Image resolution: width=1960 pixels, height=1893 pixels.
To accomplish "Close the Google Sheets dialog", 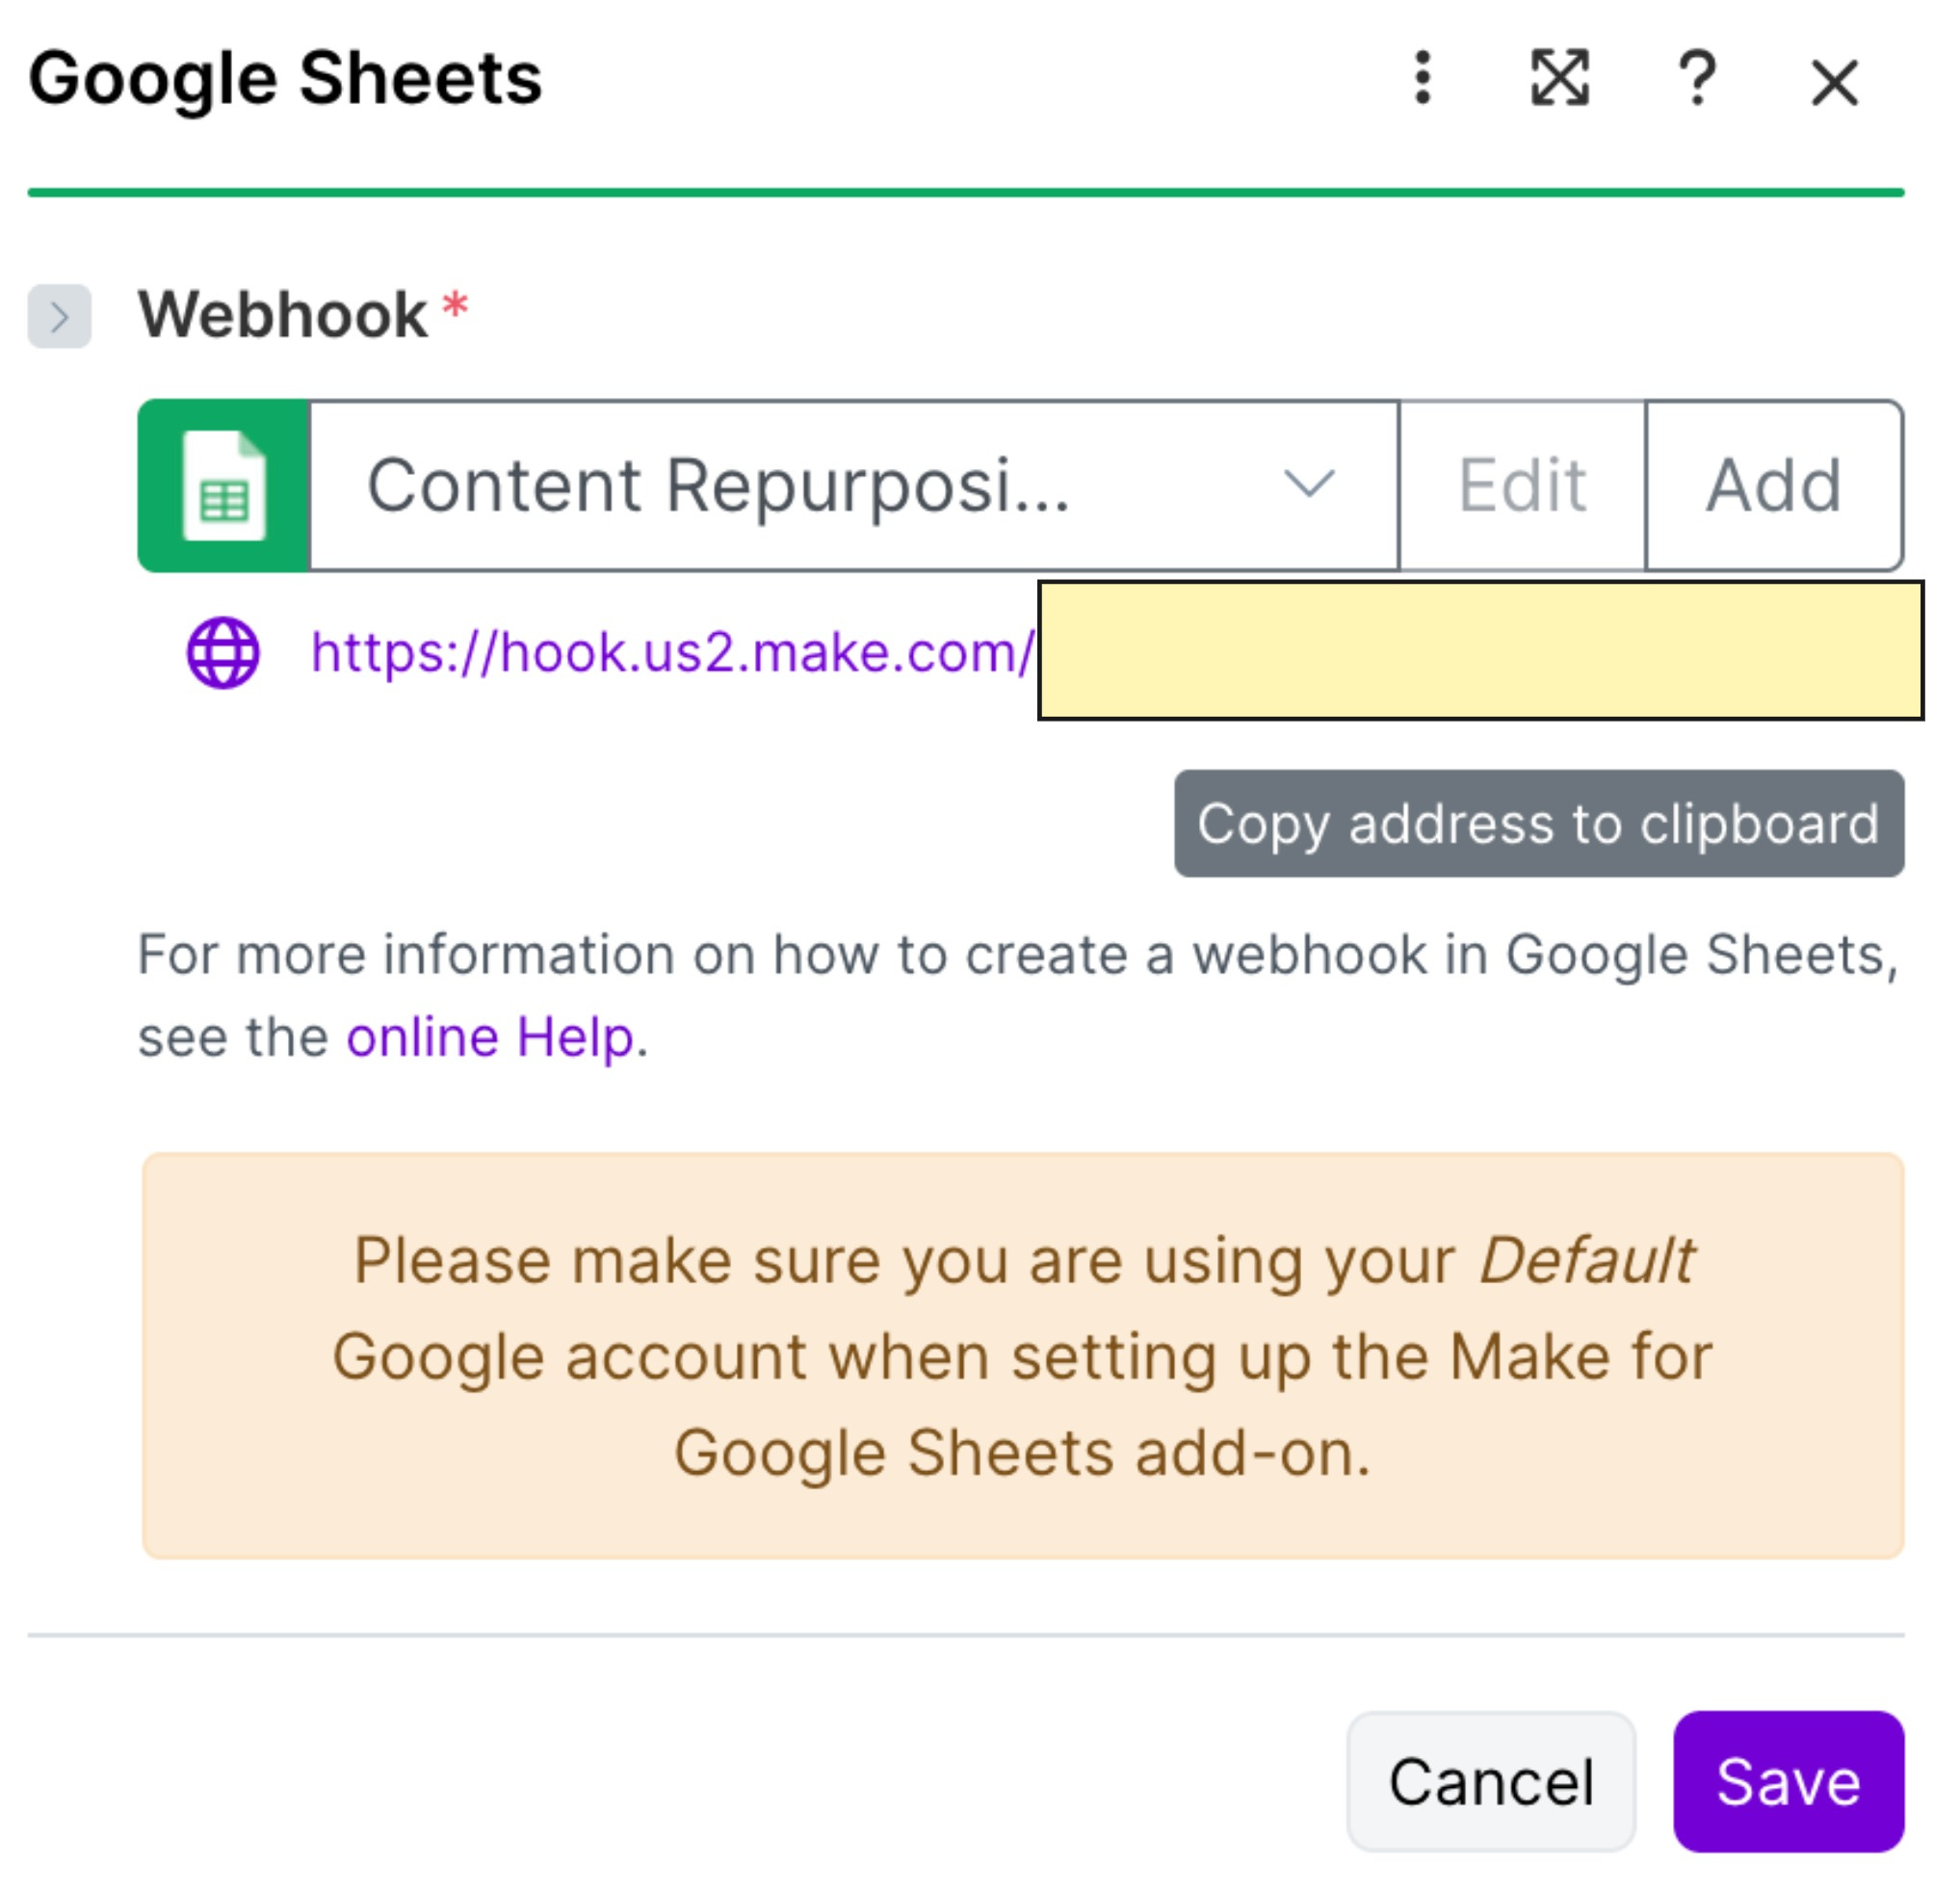I will point(1834,81).
